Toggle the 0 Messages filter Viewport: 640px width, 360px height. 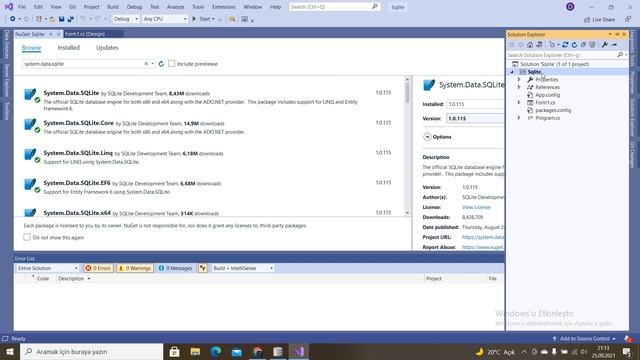point(176,268)
